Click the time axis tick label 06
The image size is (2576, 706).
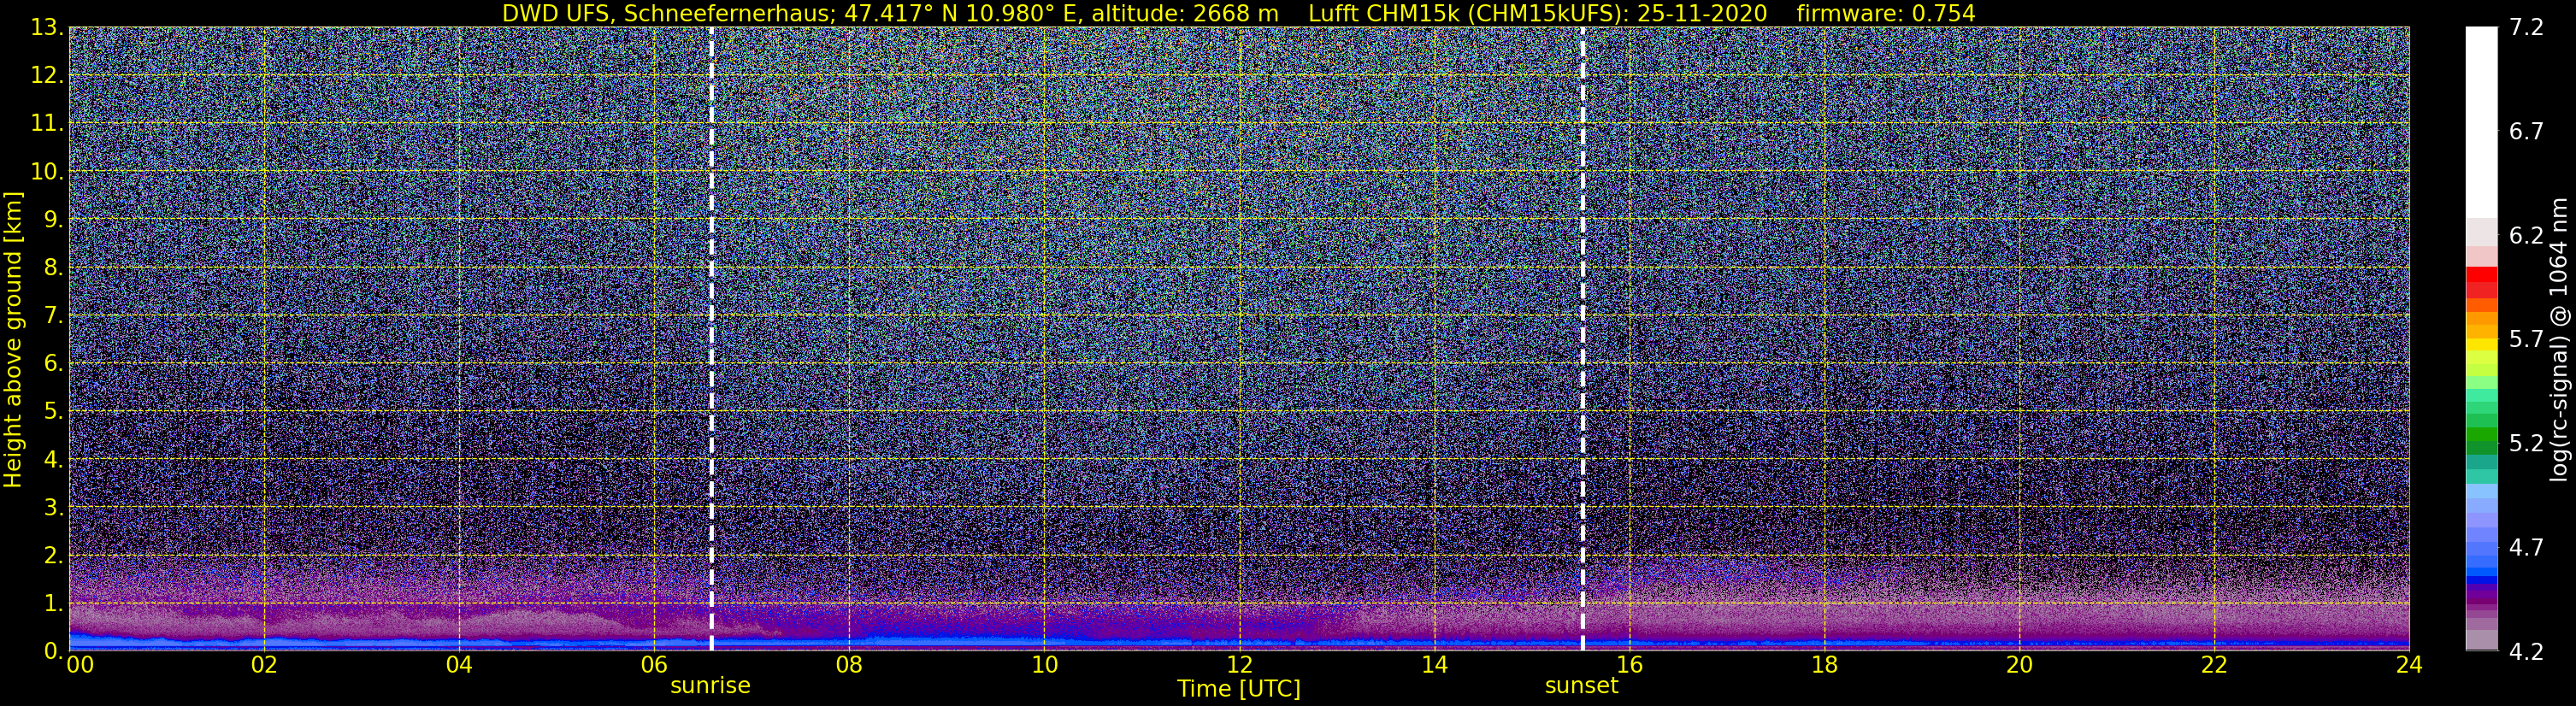654,665
